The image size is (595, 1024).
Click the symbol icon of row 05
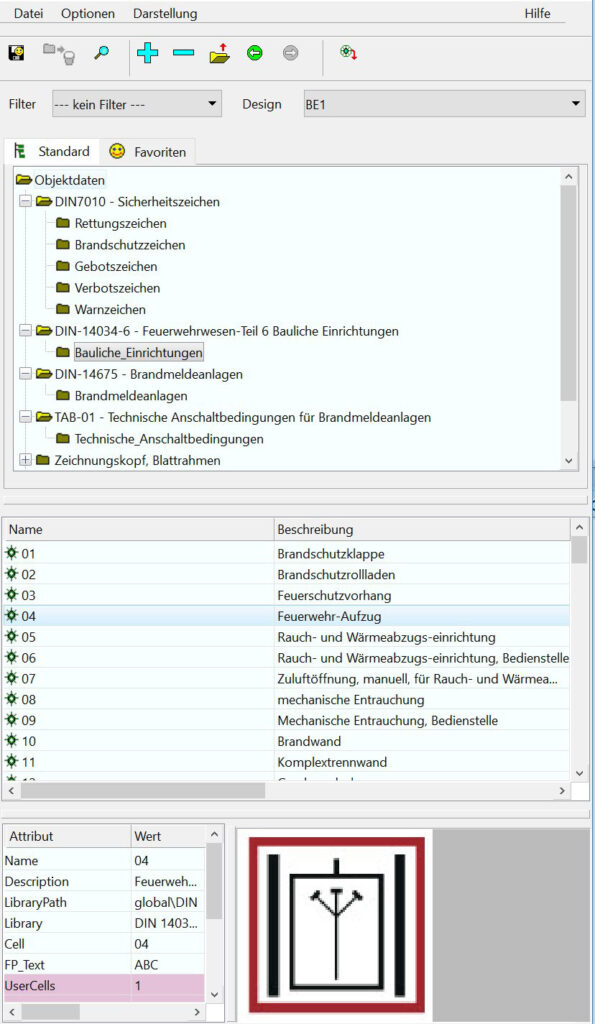(12, 637)
